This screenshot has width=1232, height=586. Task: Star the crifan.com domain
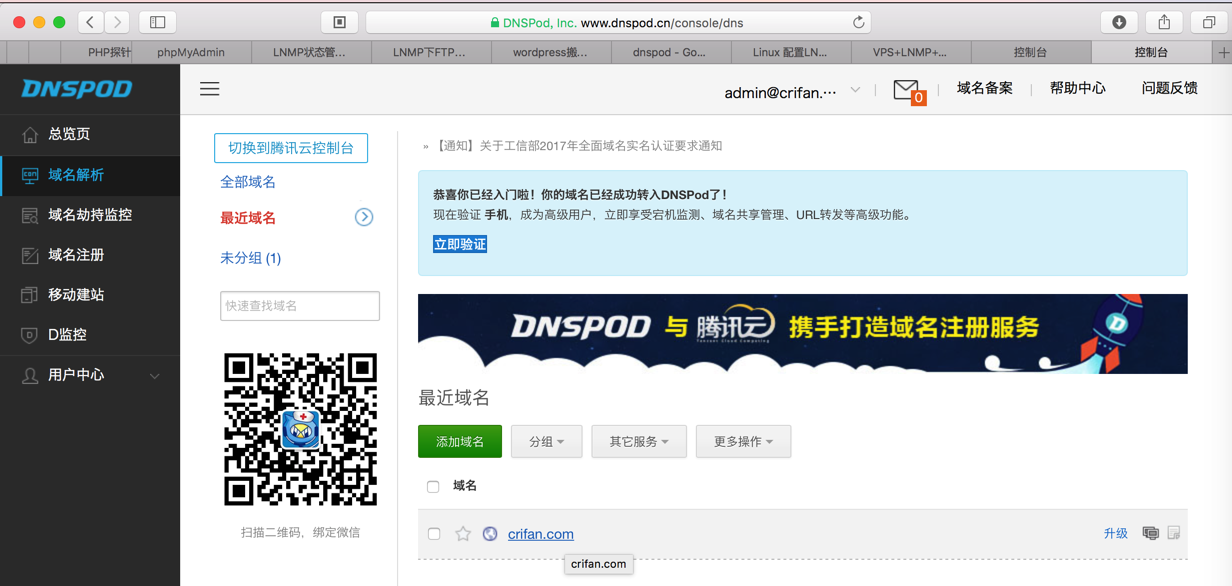(x=463, y=534)
